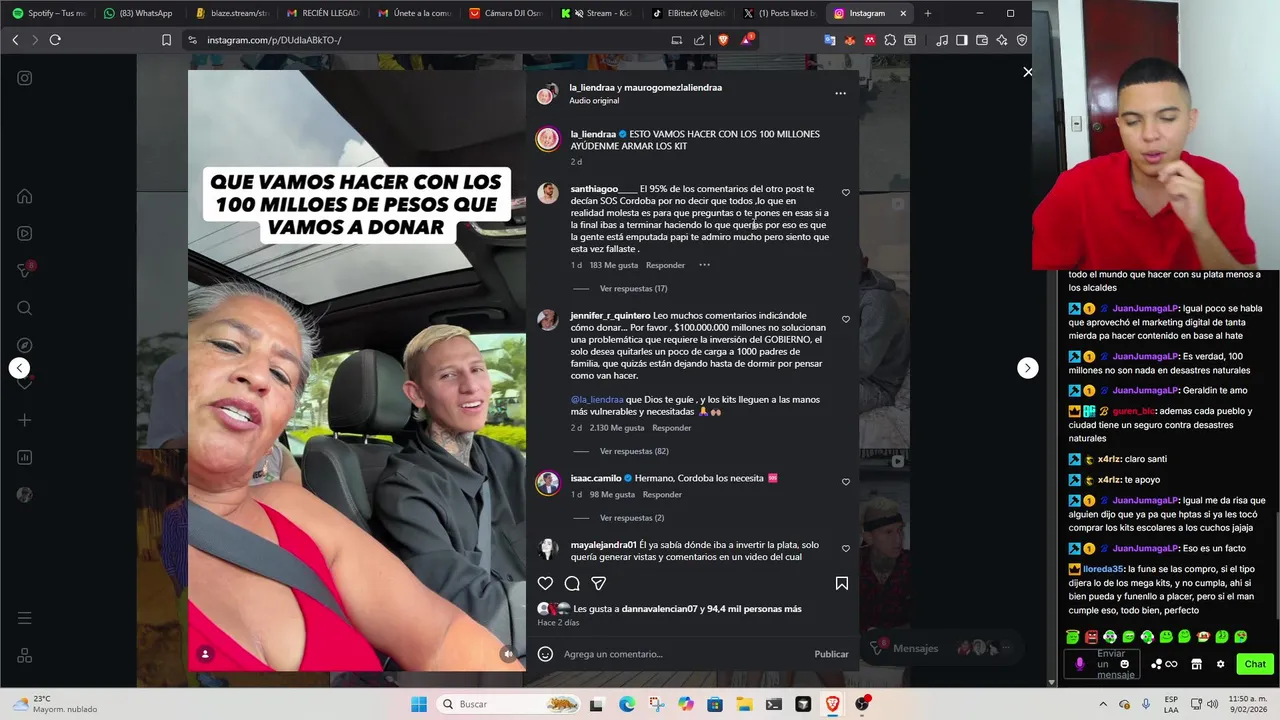Show hidden system tray icons chevron
This screenshot has width=1280, height=720.
(1103, 704)
